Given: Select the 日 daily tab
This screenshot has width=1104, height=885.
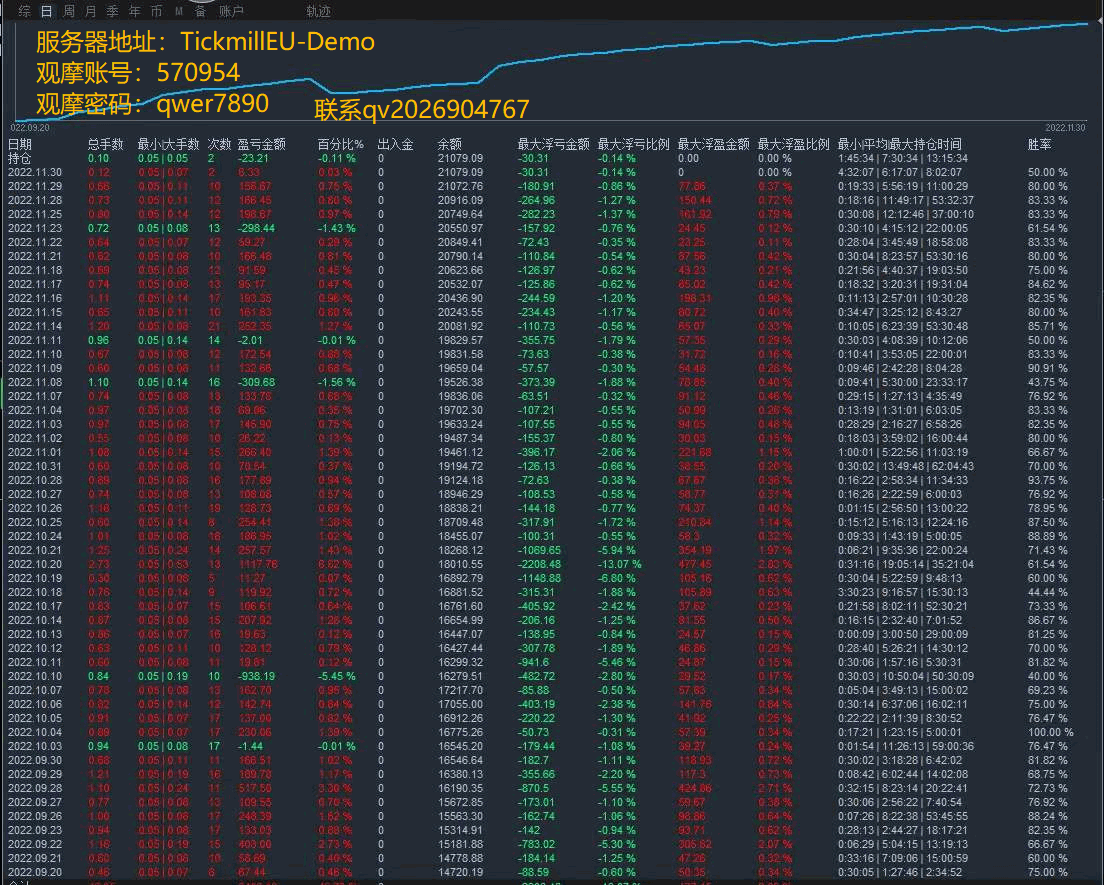Looking at the screenshot, I should tap(47, 11).
